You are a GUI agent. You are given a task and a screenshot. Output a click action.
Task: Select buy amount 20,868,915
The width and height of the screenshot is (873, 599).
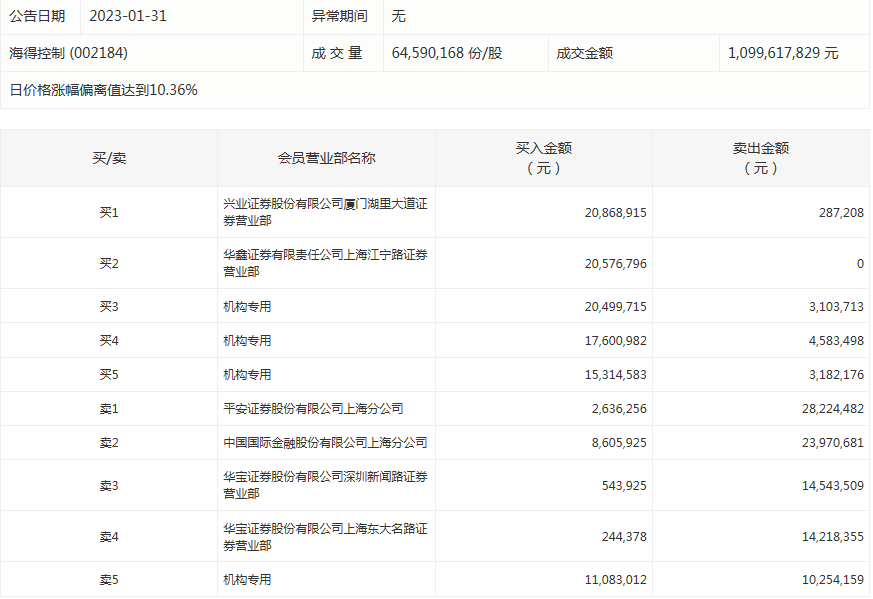[615, 213]
